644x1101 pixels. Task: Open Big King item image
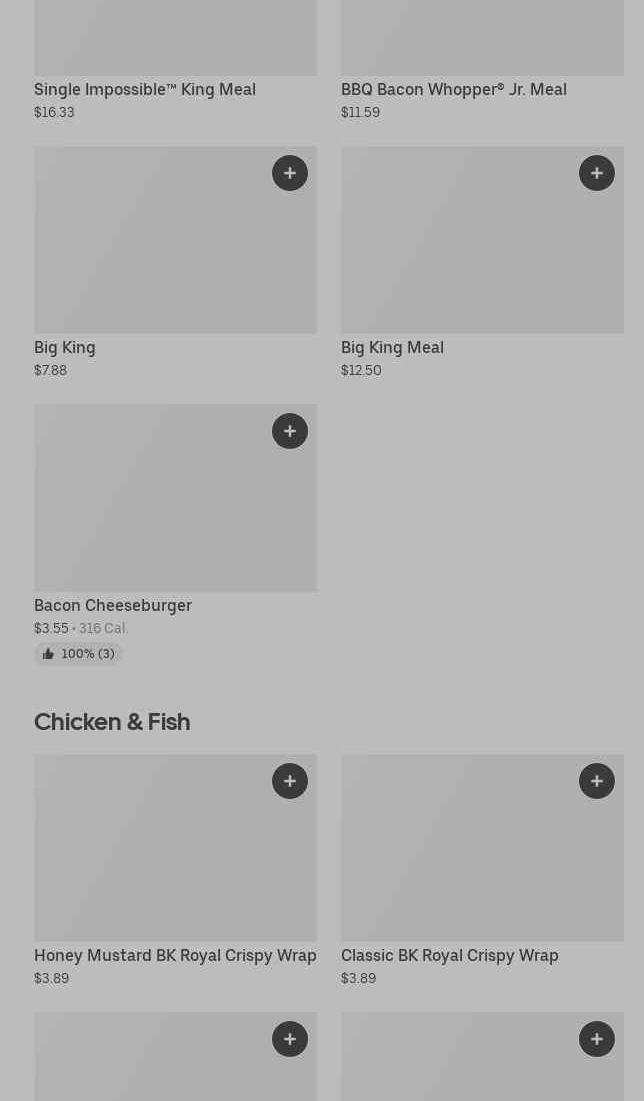tap(176, 239)
